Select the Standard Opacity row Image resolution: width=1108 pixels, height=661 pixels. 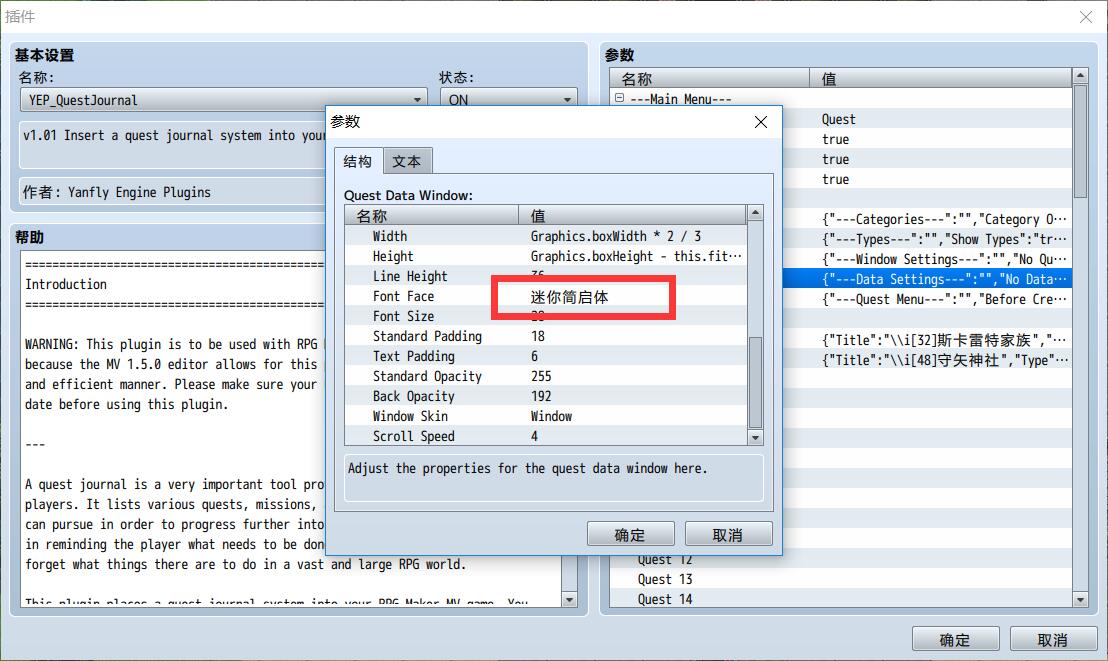(x=546, y=376)
